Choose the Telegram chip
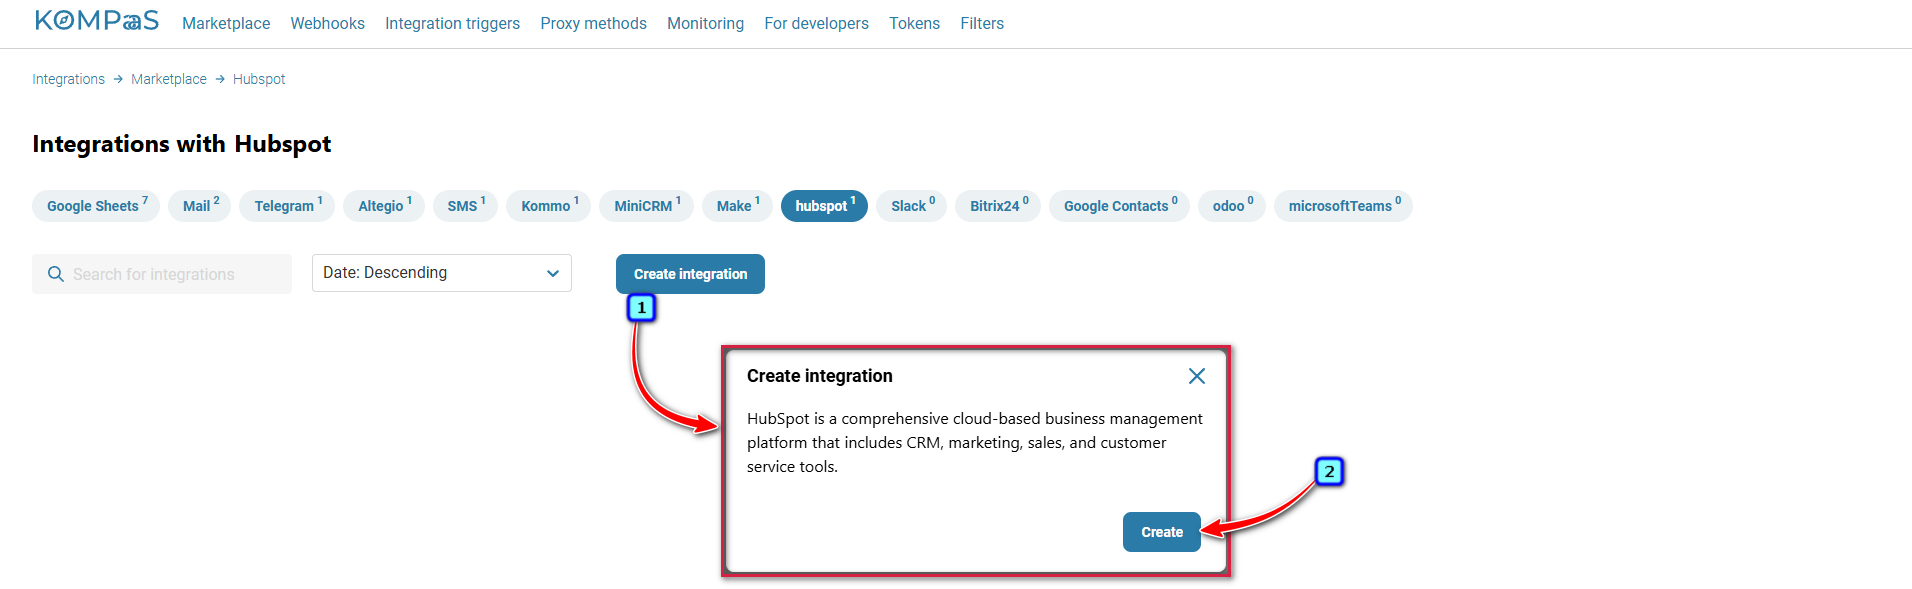Image resolution: width=1912 pixels, height=589 pixels. (287, 206)
